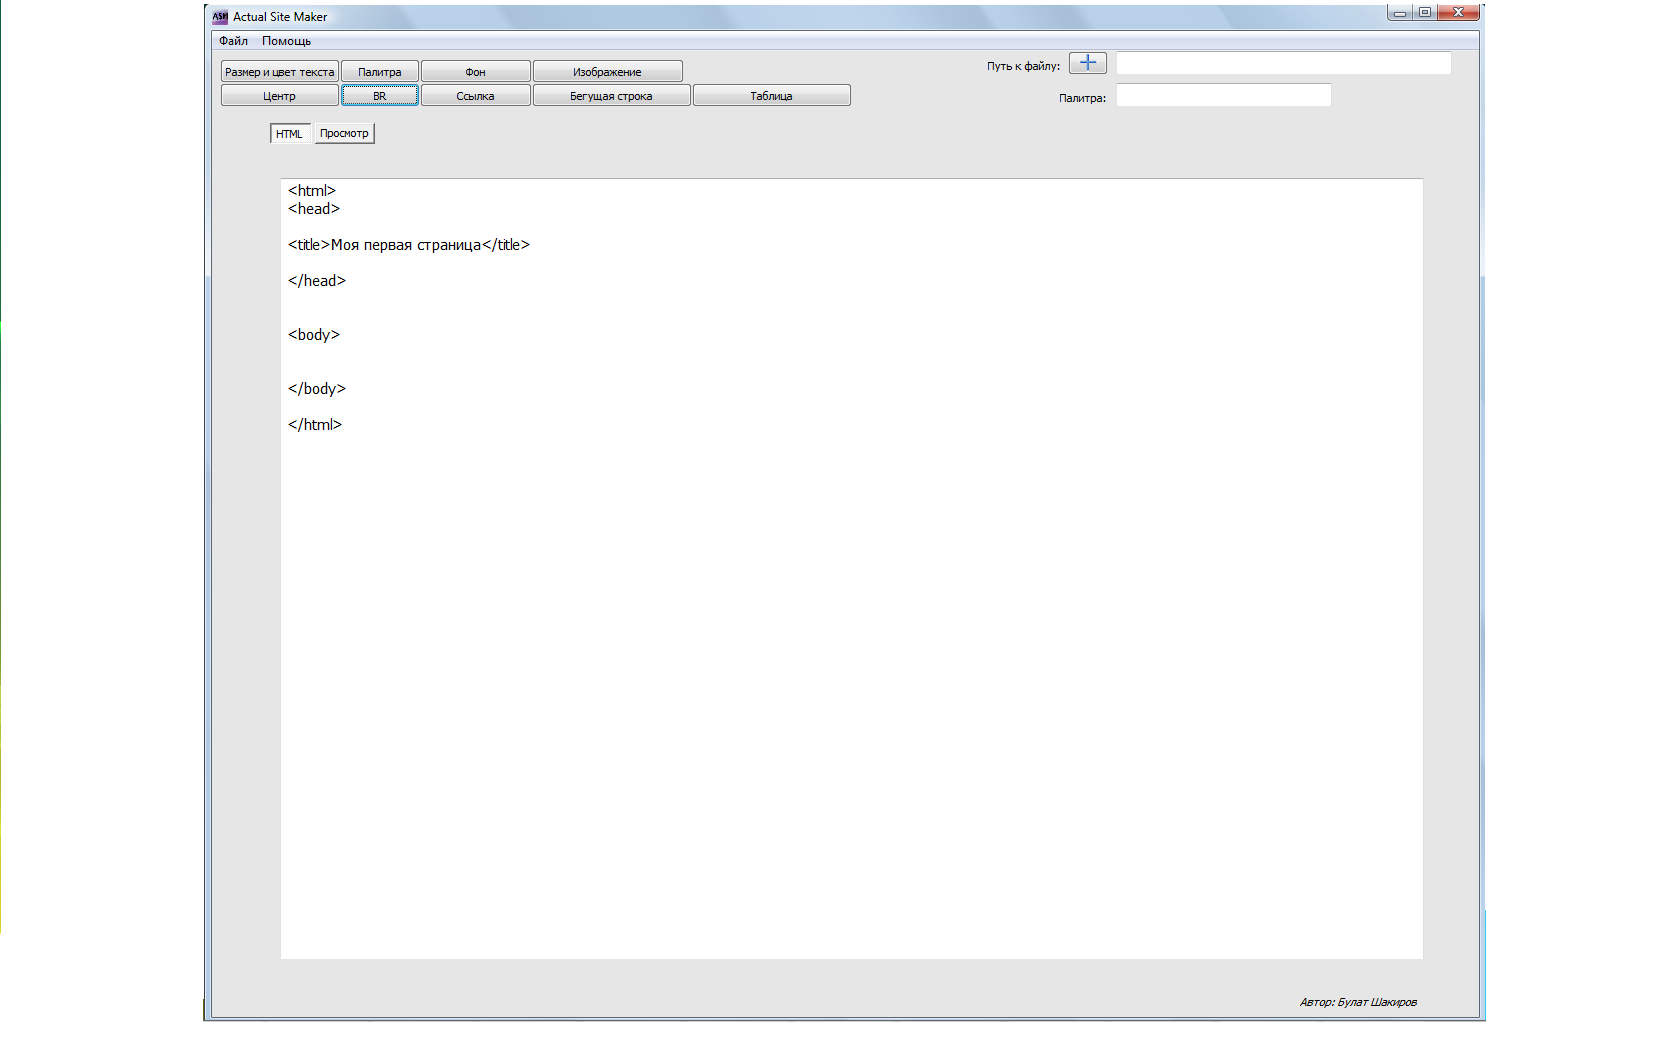
Task: Maximize the Actual Site Maker window
Action: pyautogui.click(x=1425, y=12)
